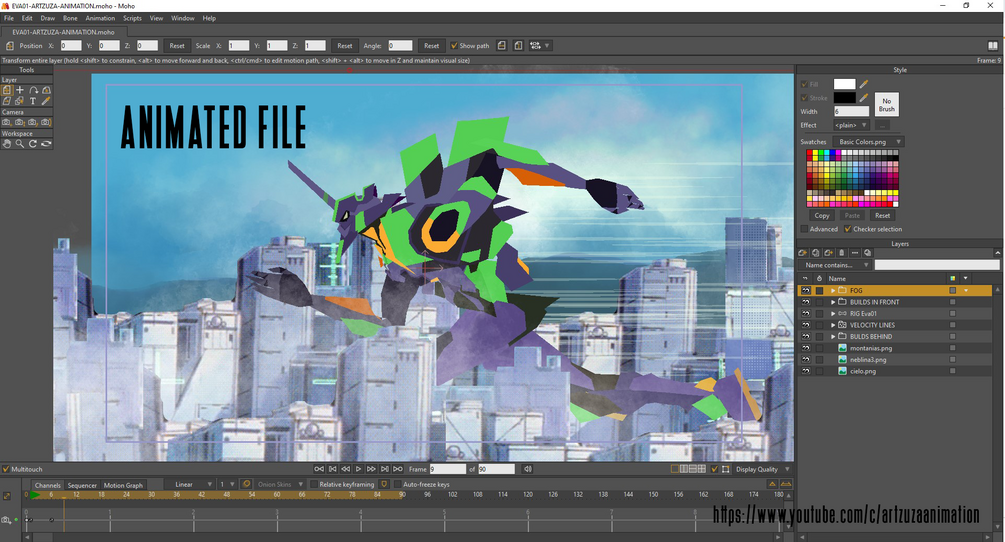This screenshot has height=542, width=1005.
Task: Select the Rotate Workspace tool
Action: coord(33,144)
